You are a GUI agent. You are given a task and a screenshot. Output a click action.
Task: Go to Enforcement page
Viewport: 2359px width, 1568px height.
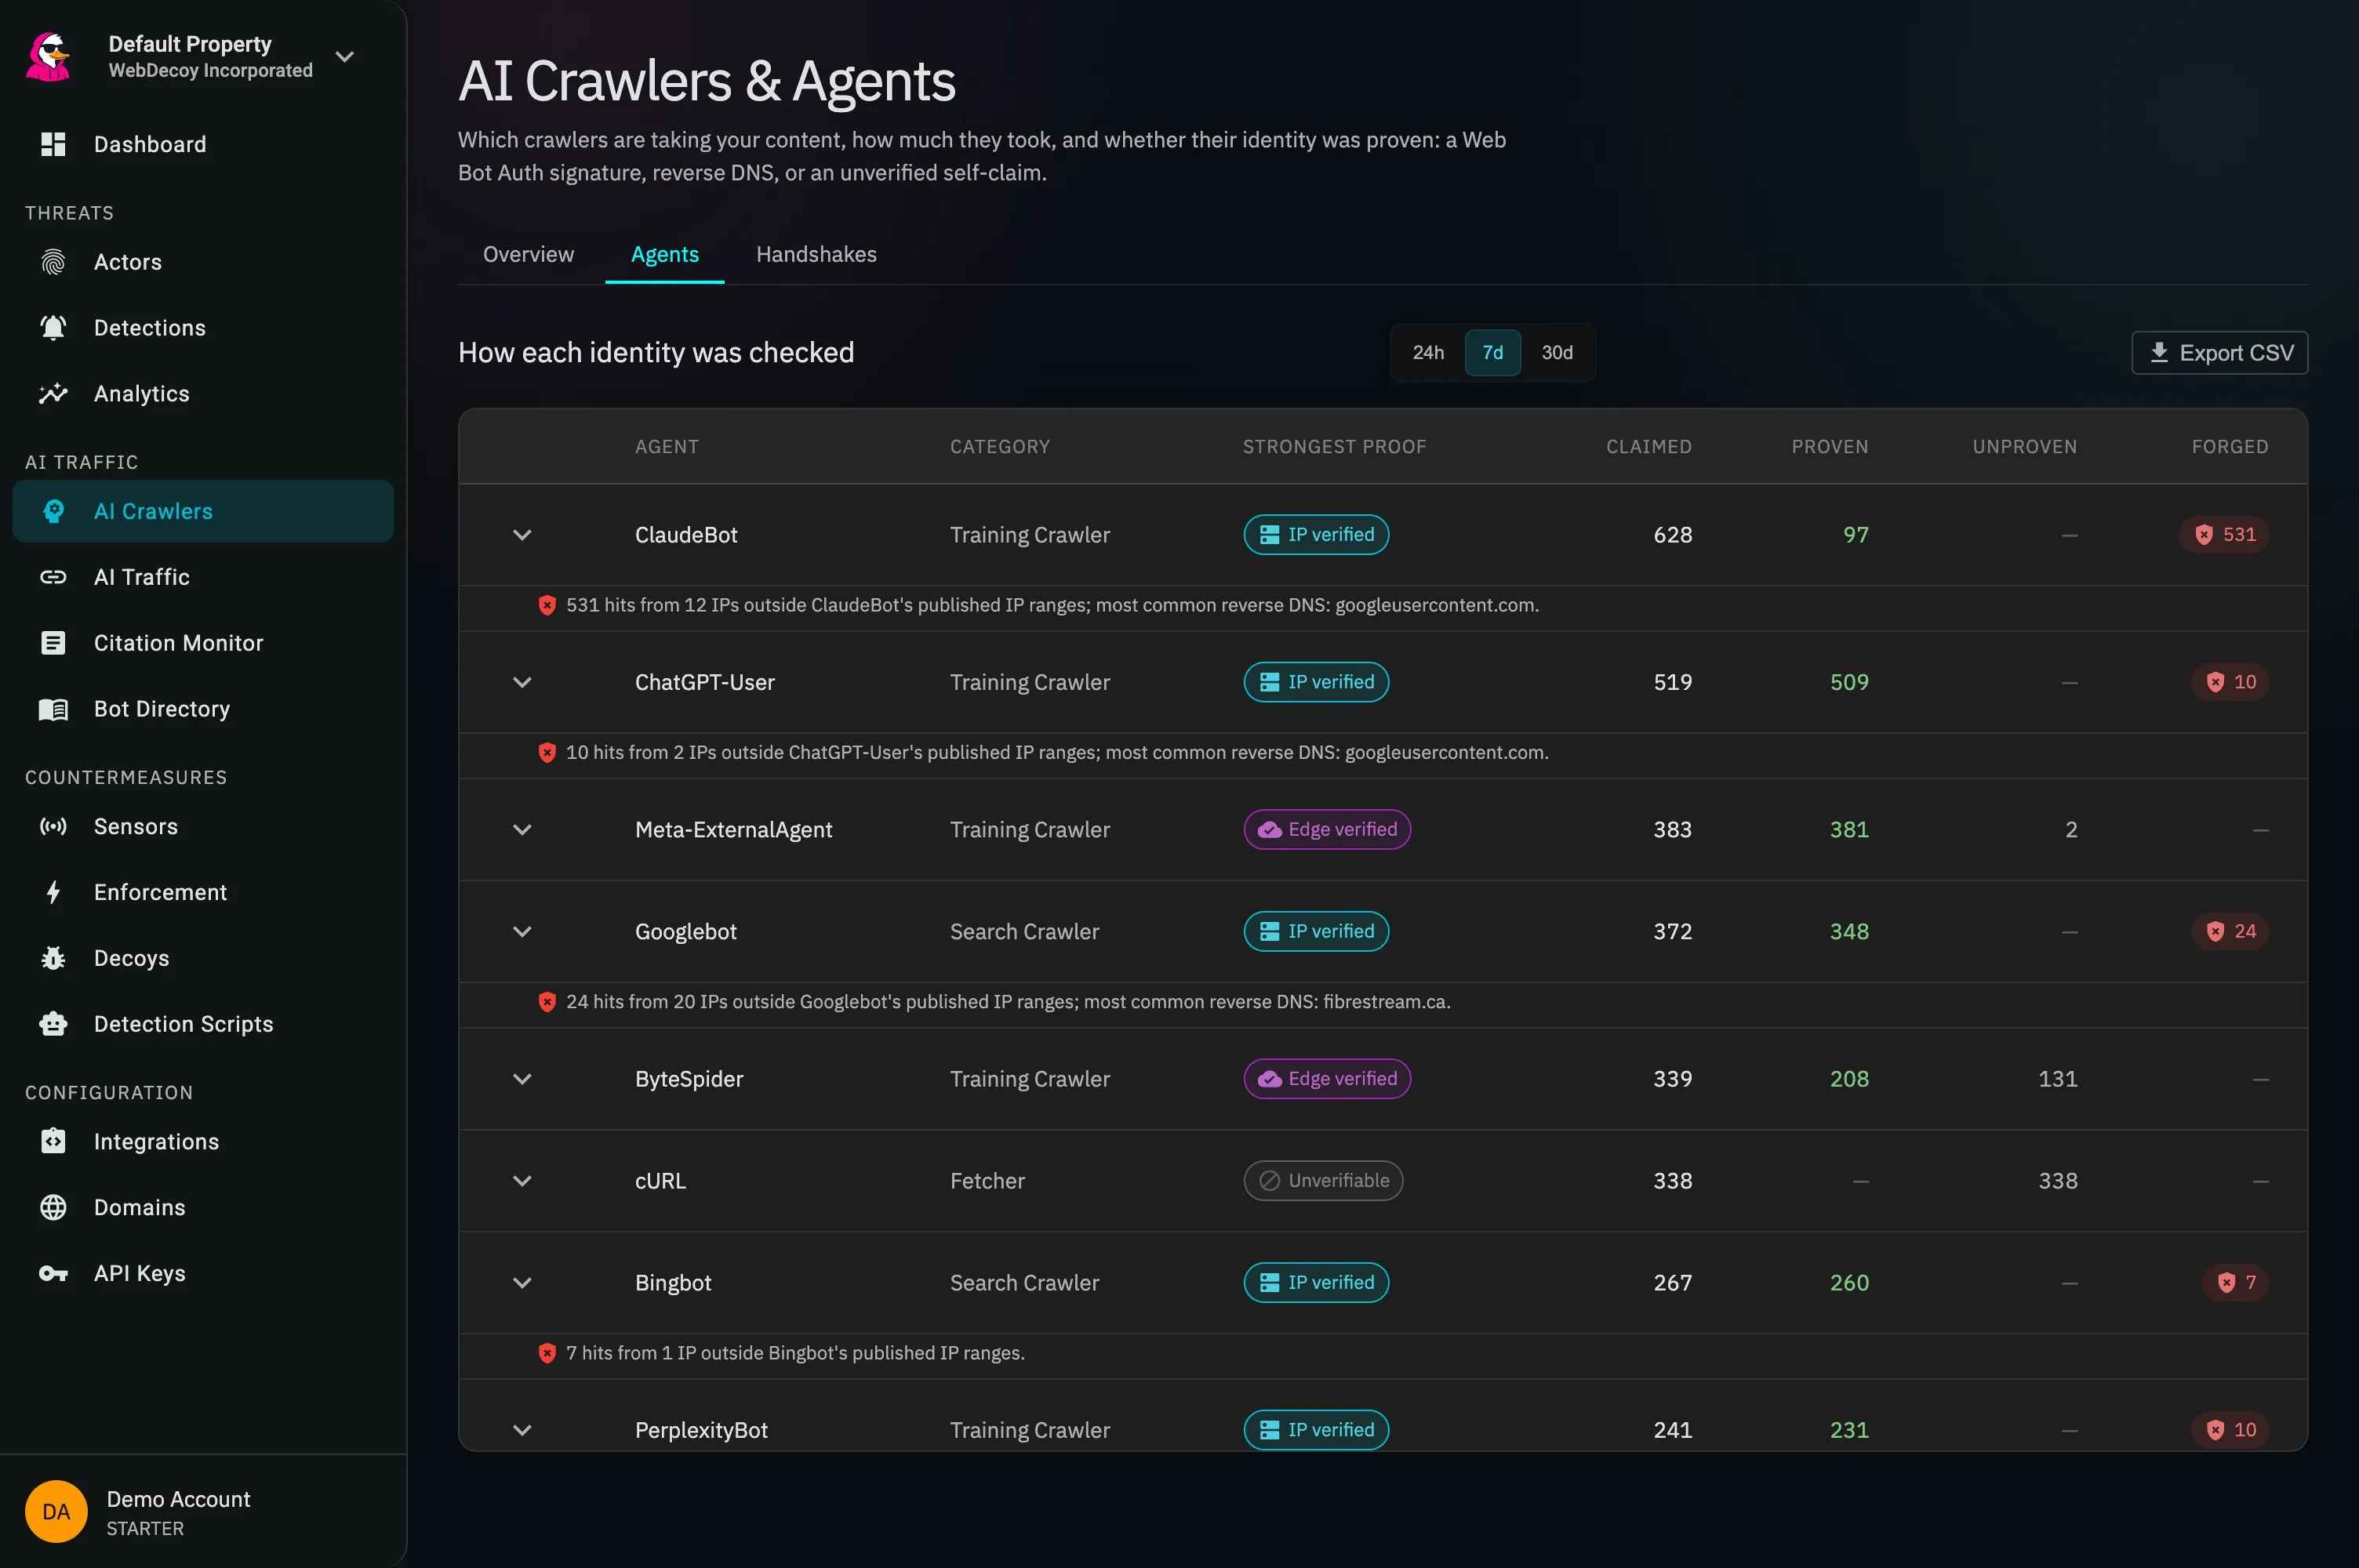coord(203,892)
